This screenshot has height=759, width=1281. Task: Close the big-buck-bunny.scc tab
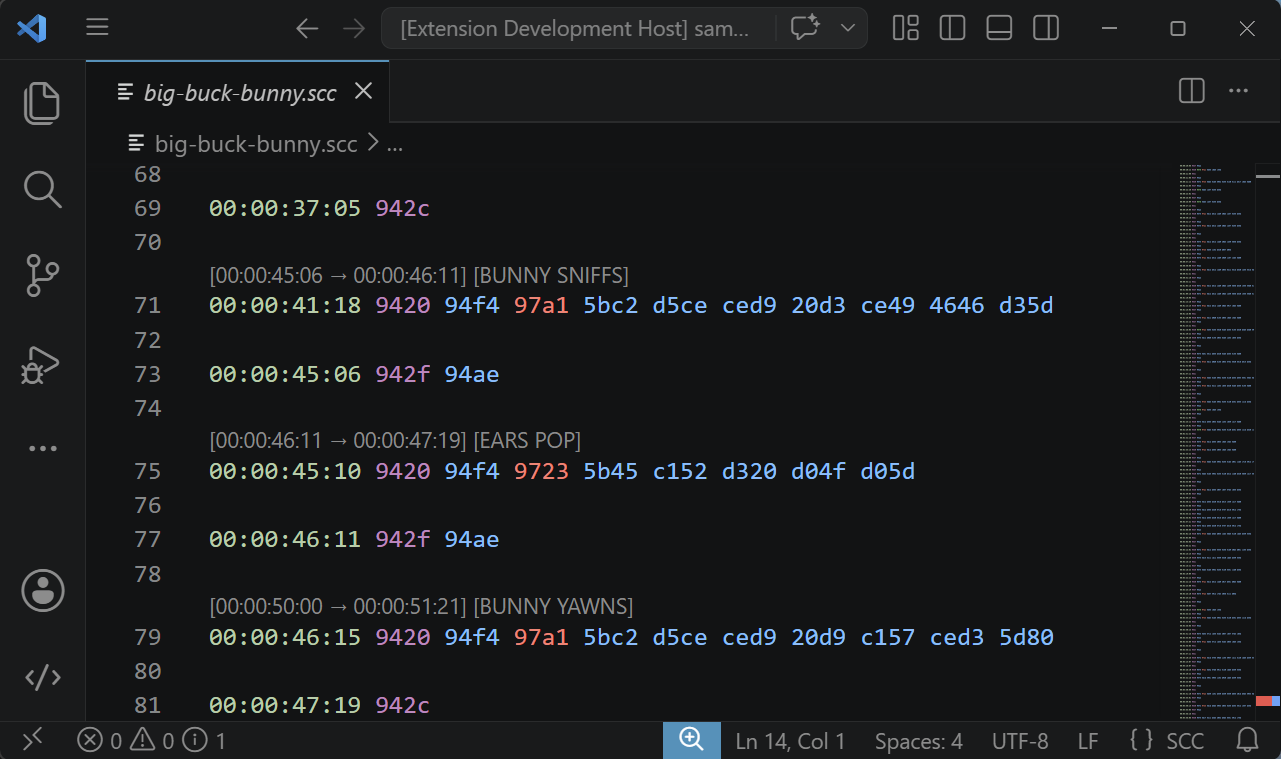364,91
